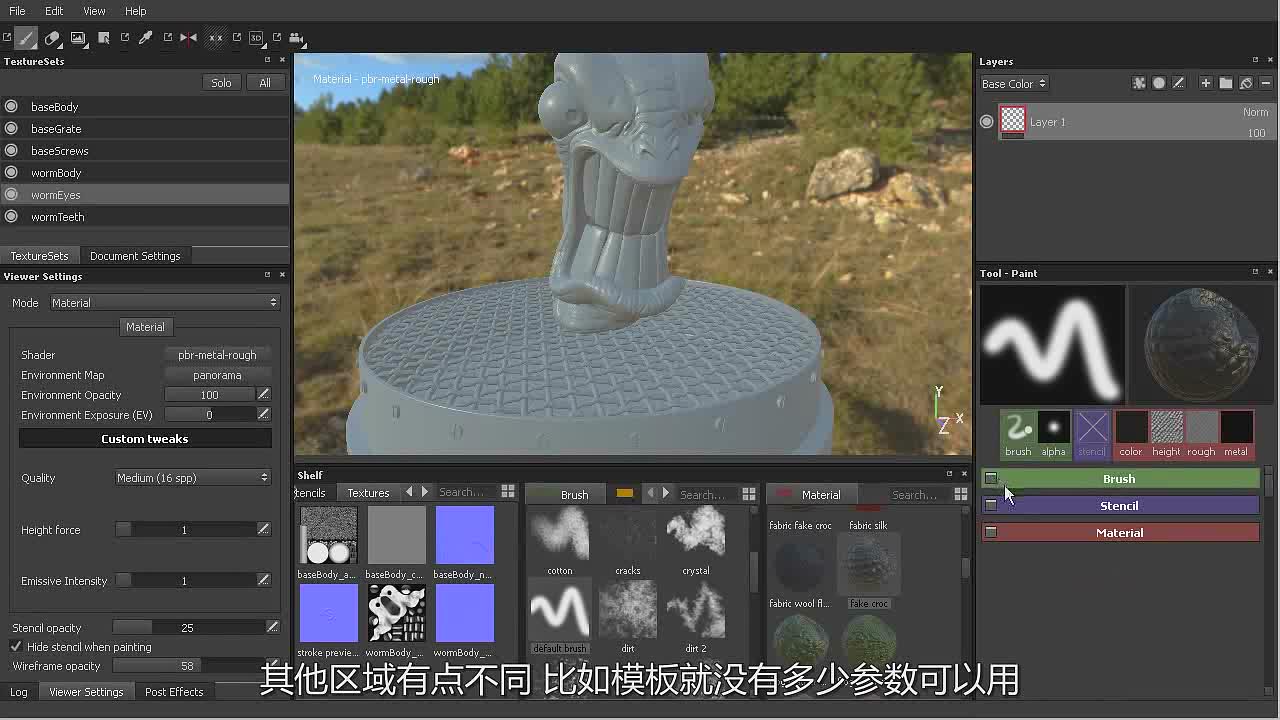This screenshot has height=720, width=1280.
Task: Open Layer 1 Norm blend mode dropdown
Action: (1255, 112)
